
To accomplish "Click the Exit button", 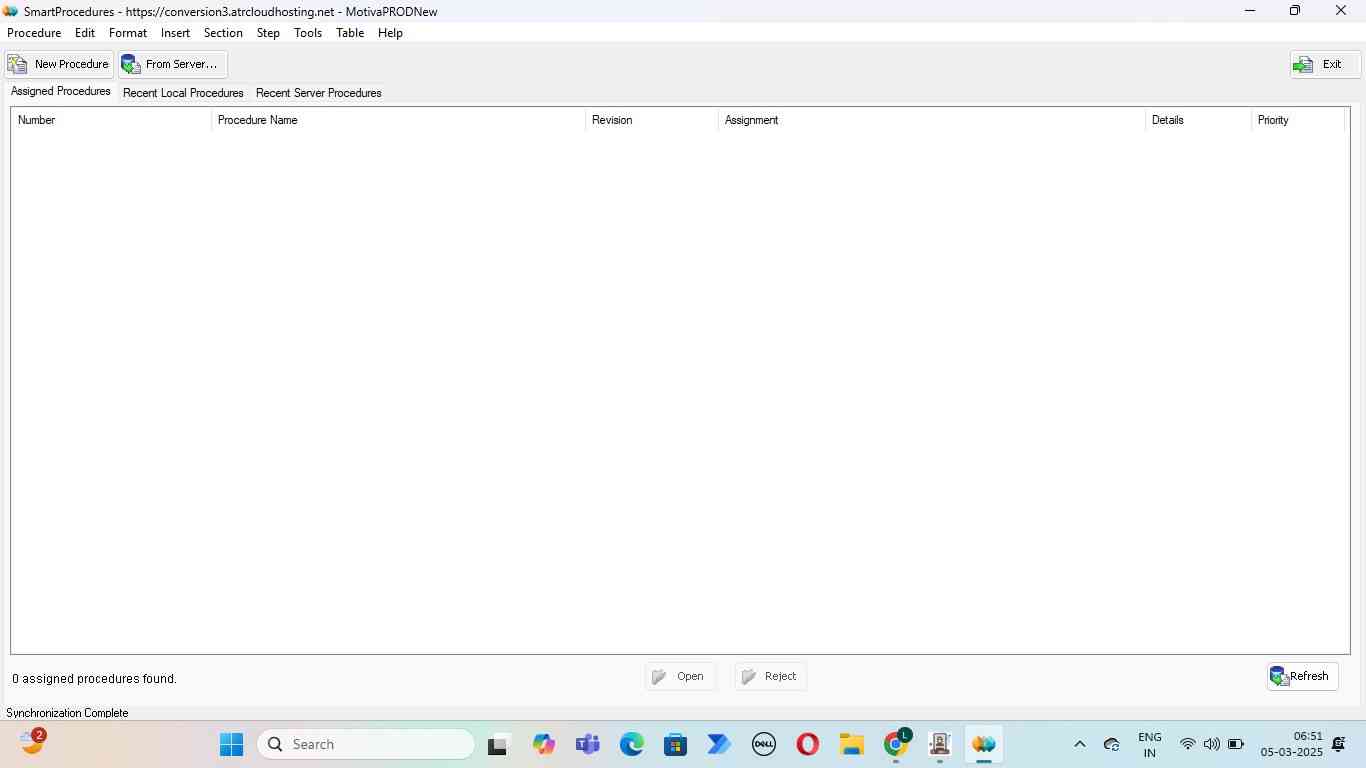I will click(1324, 64).
